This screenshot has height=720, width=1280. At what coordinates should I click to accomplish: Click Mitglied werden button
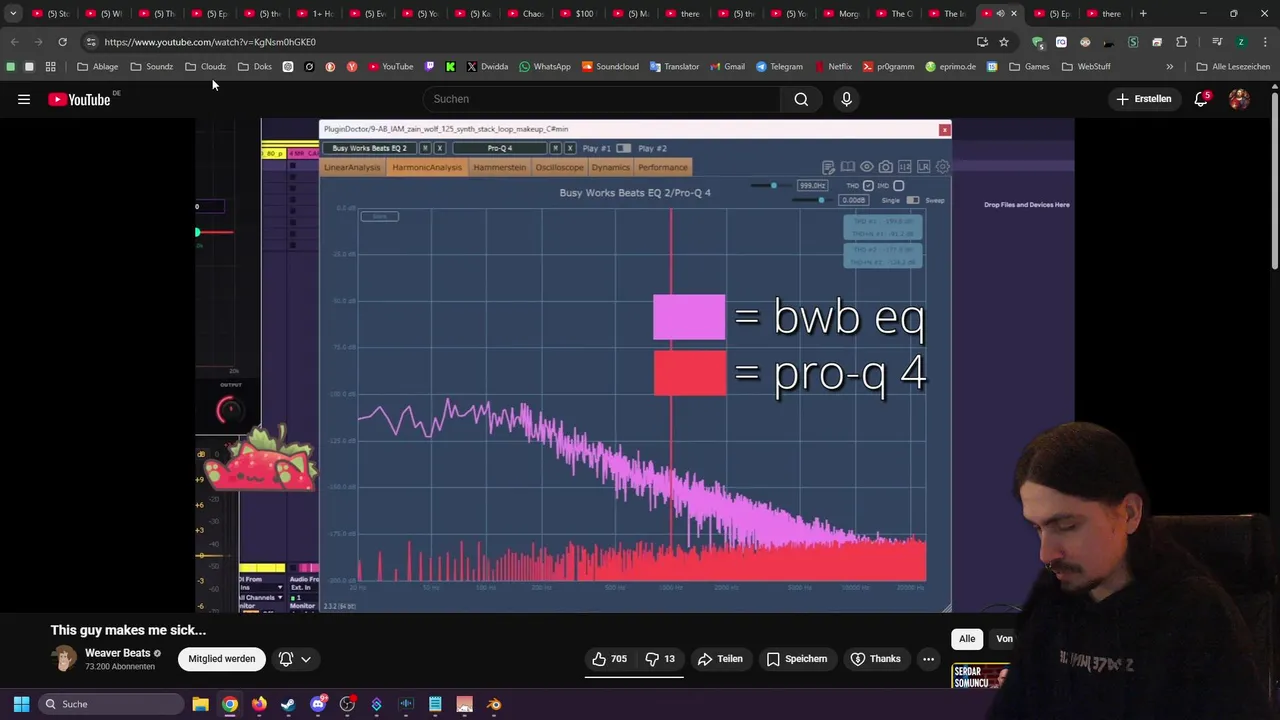pyautogui.click(x=222, y=659)
